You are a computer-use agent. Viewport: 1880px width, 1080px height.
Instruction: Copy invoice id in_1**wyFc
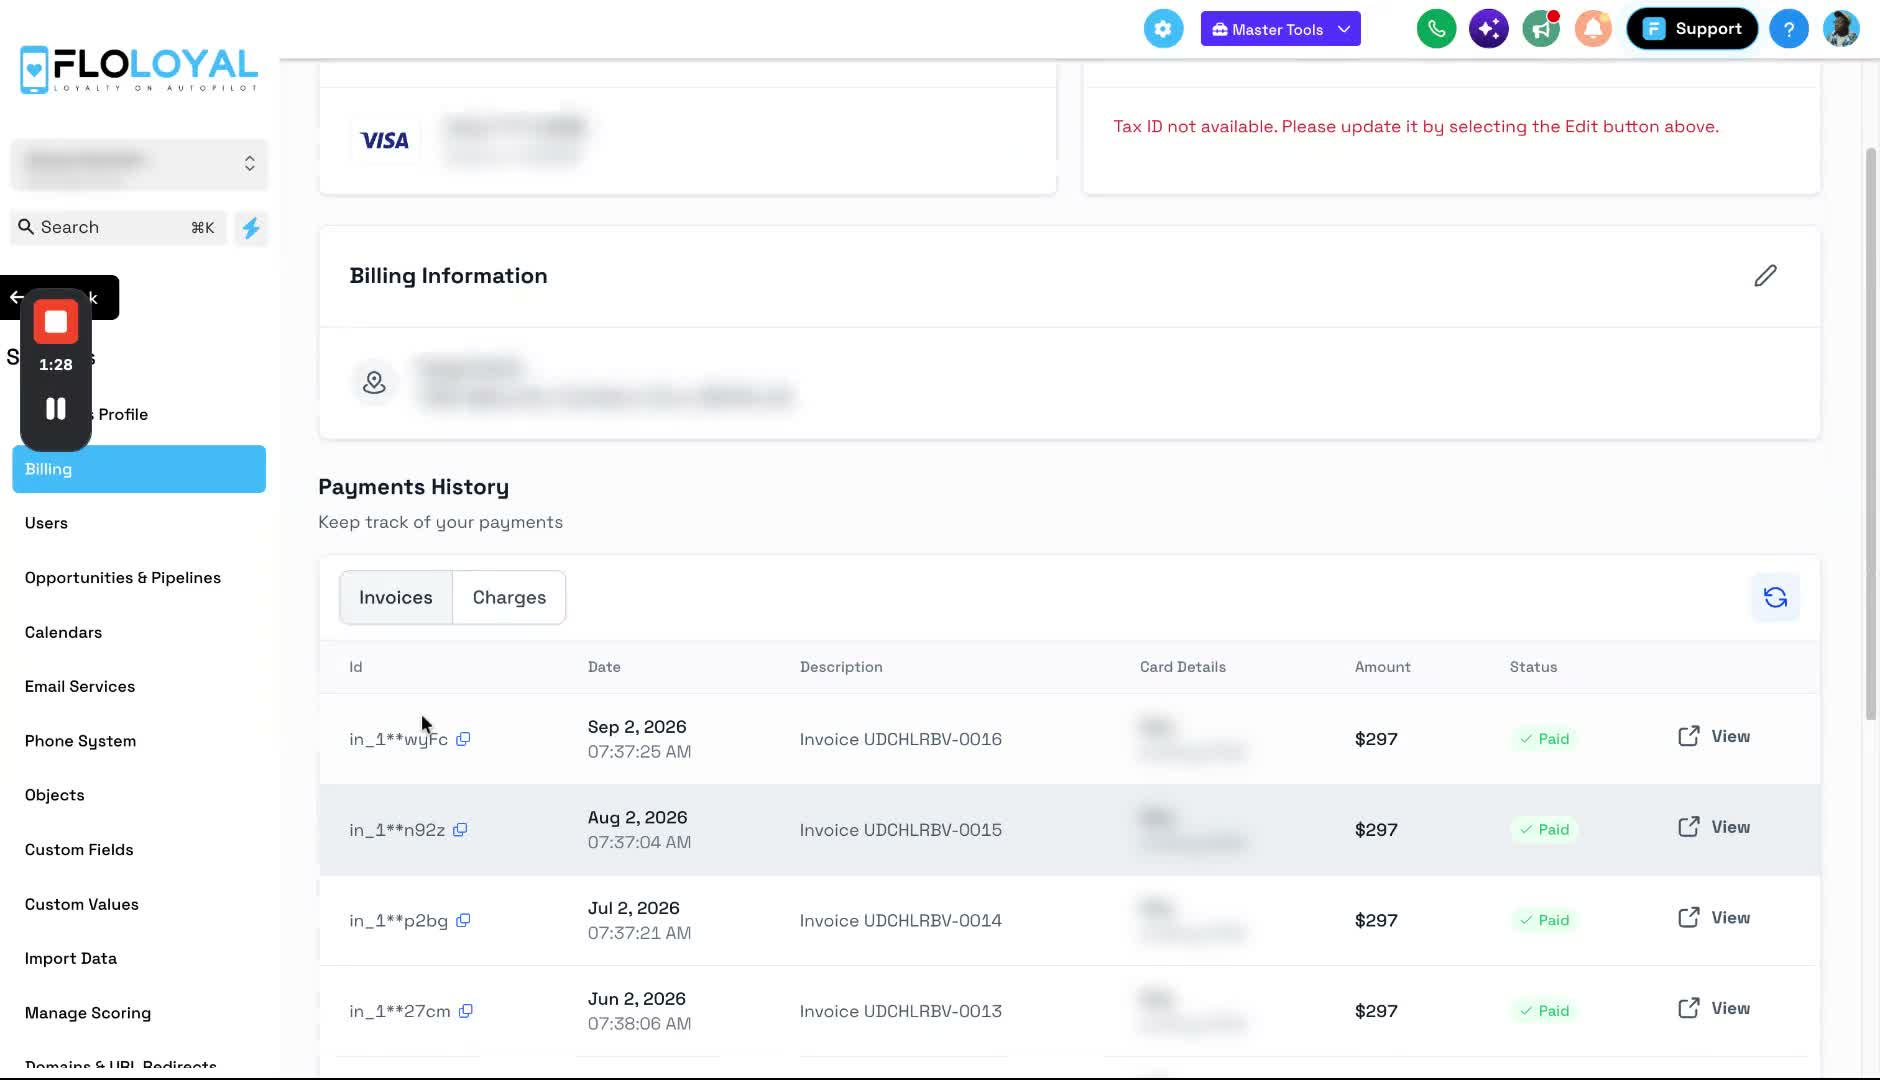tap(463, 739)
